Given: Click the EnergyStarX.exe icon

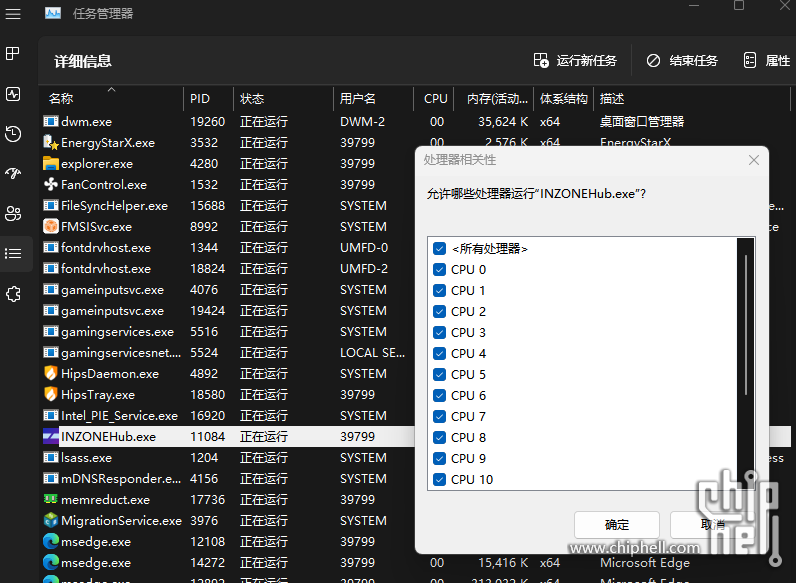Looking at the screenshot, I should [x=50, y=143].
